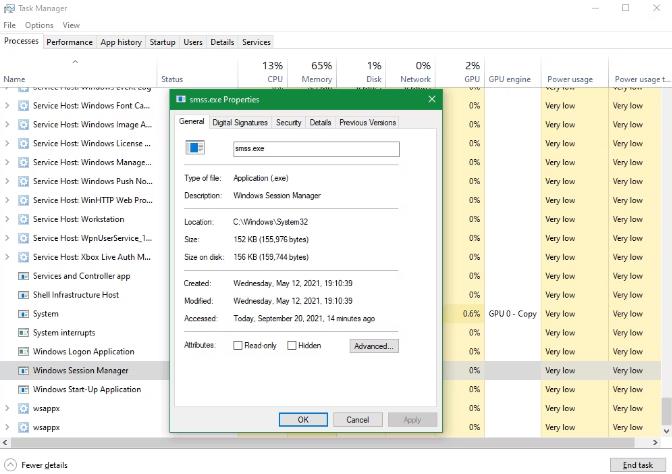Toggle the Read-only attribute checkbox
Screen dimensions: 672x474
coord(237,345)
